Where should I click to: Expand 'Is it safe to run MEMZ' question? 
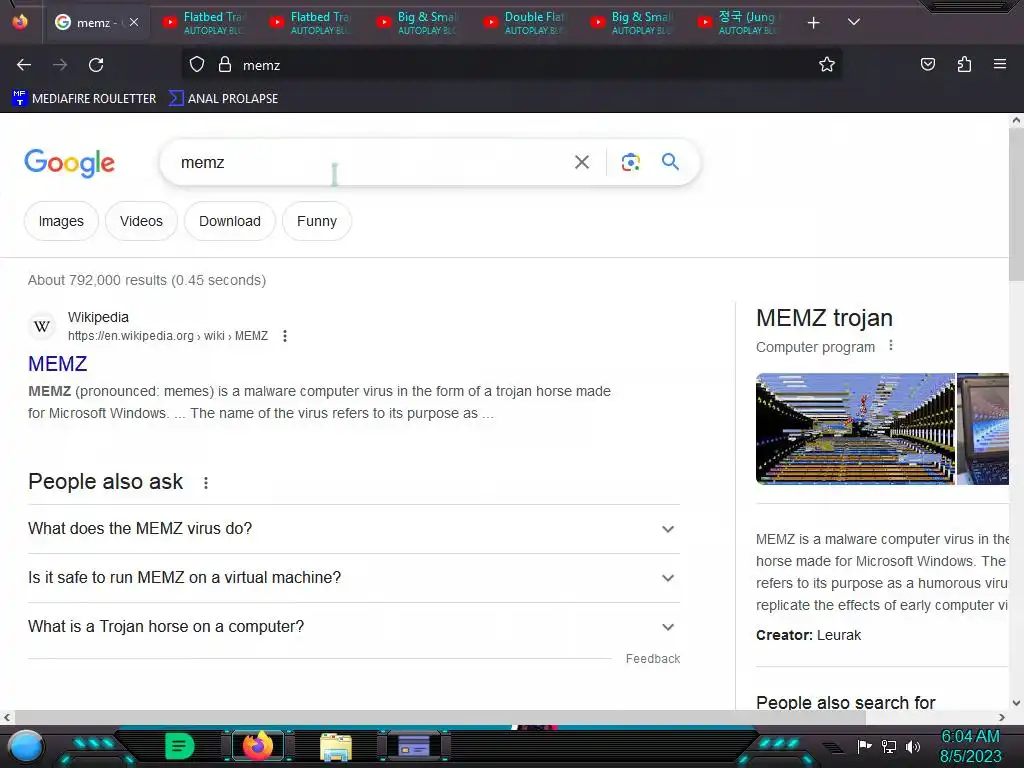[354, 578]
